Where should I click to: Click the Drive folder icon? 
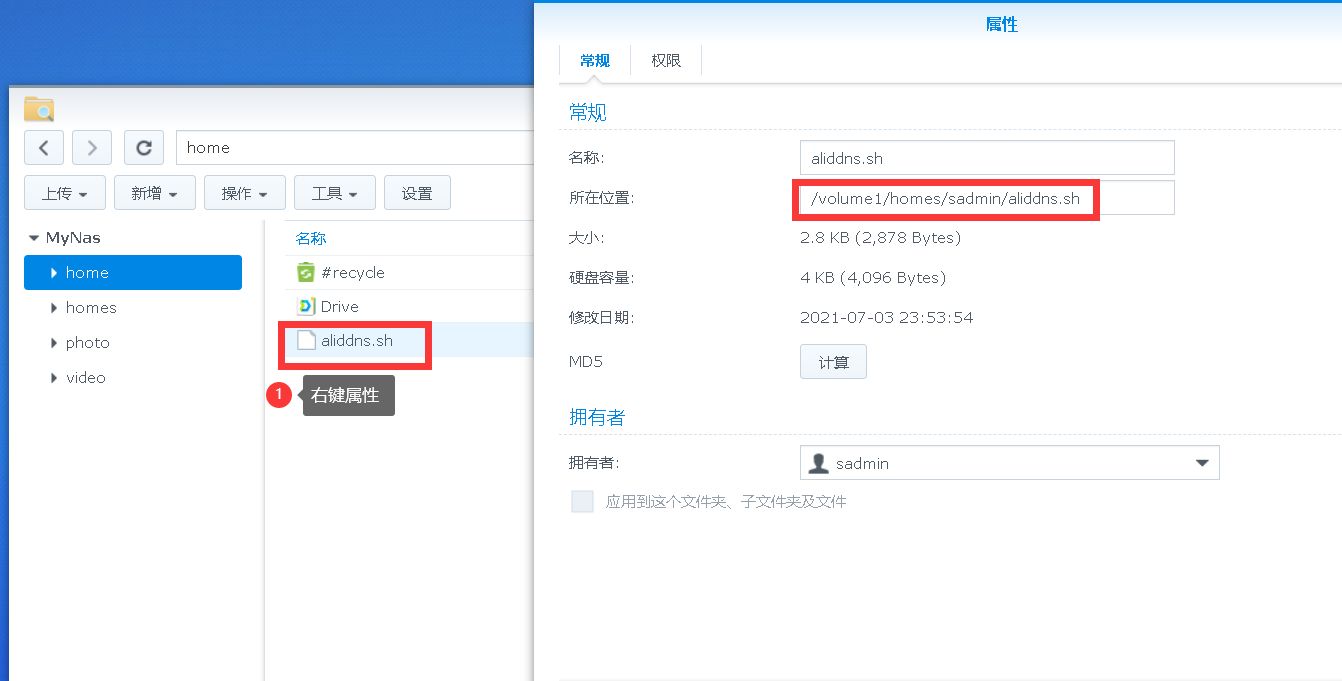click(x=306, y=307)
